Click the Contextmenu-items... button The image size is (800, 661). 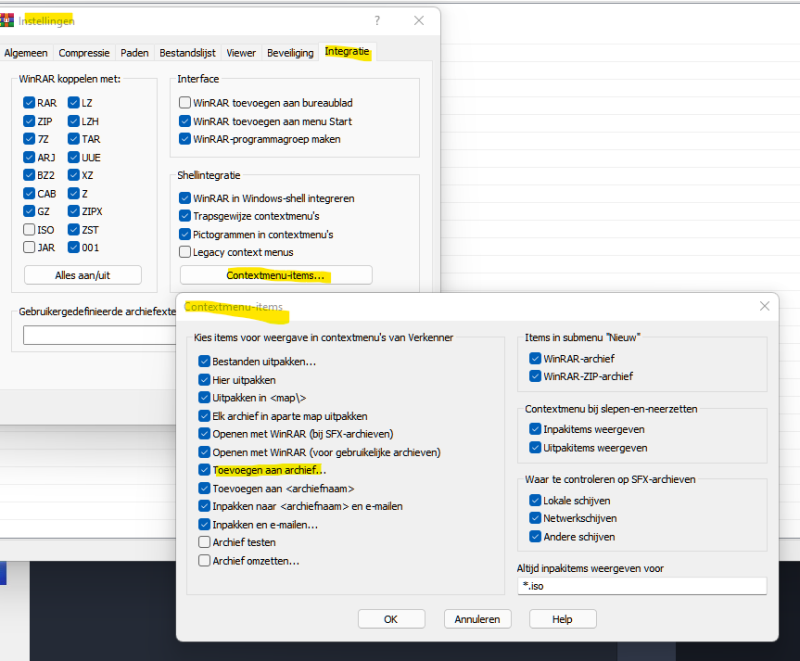tap(276, 275)
